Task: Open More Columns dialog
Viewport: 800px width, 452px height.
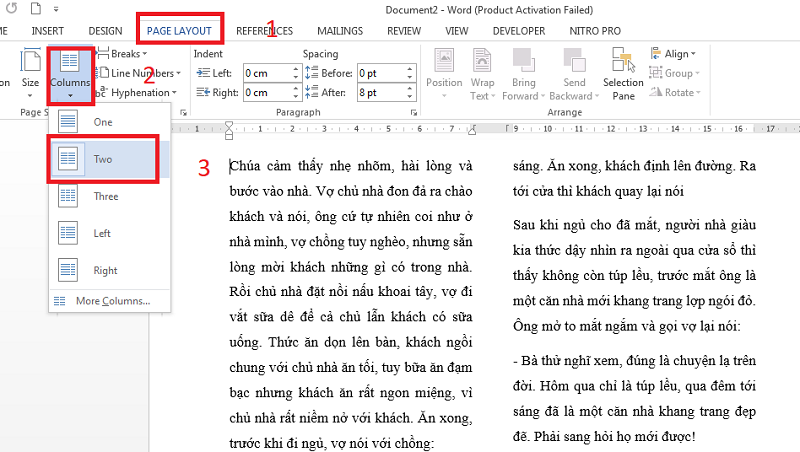Action: [109, 301]
